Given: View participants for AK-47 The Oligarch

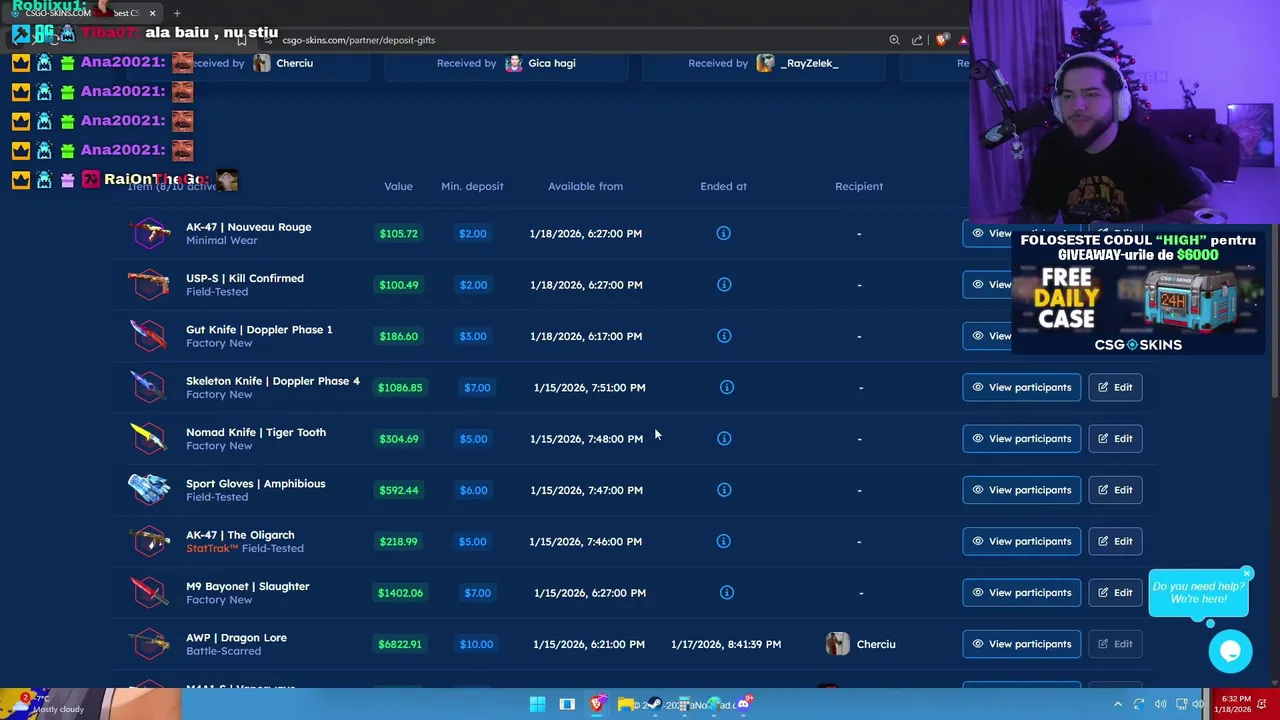Looking at the screenshot, I should [x=1021, y=541].
